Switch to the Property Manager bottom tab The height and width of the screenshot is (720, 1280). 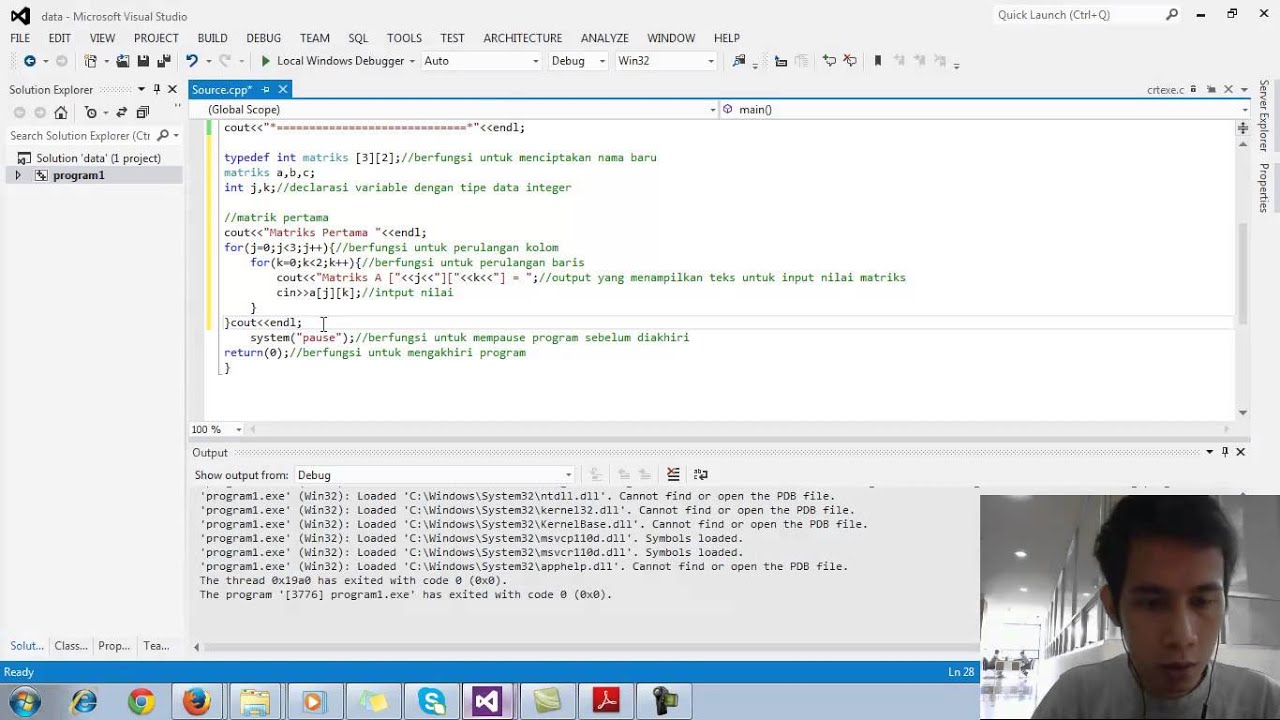tap(114, 646)
